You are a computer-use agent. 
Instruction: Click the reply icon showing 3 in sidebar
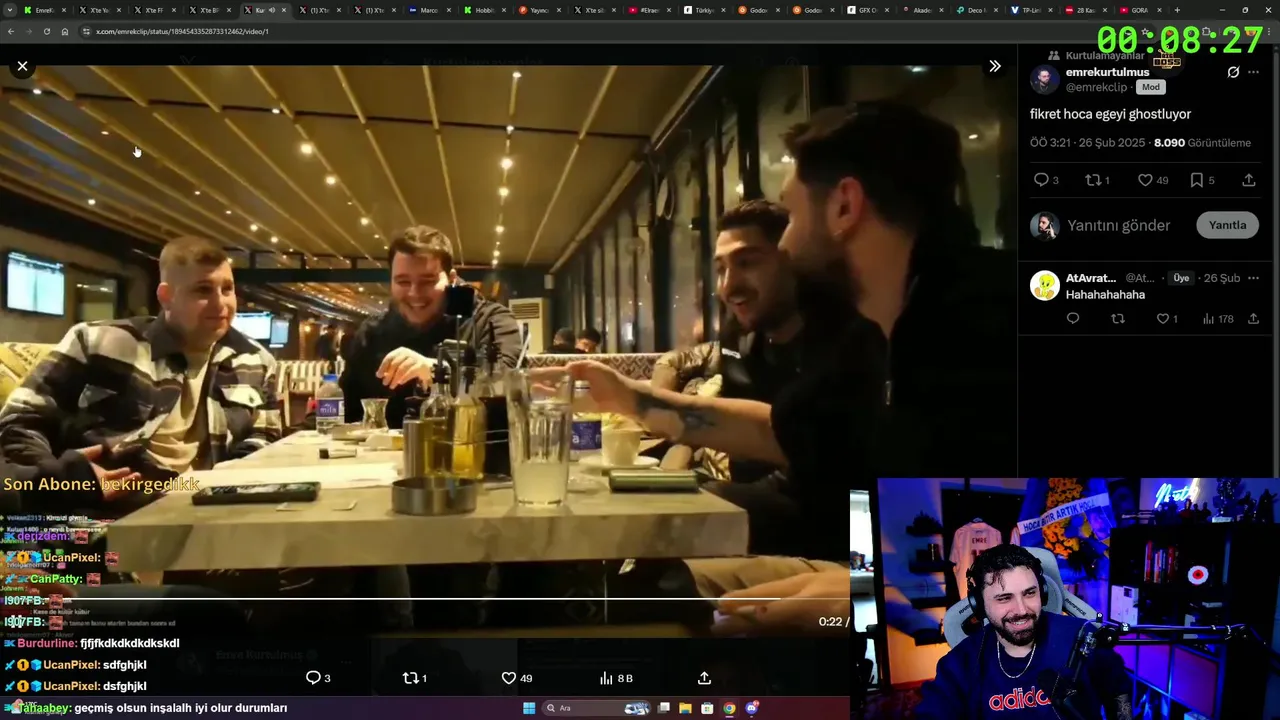[x=1045, y=180]
